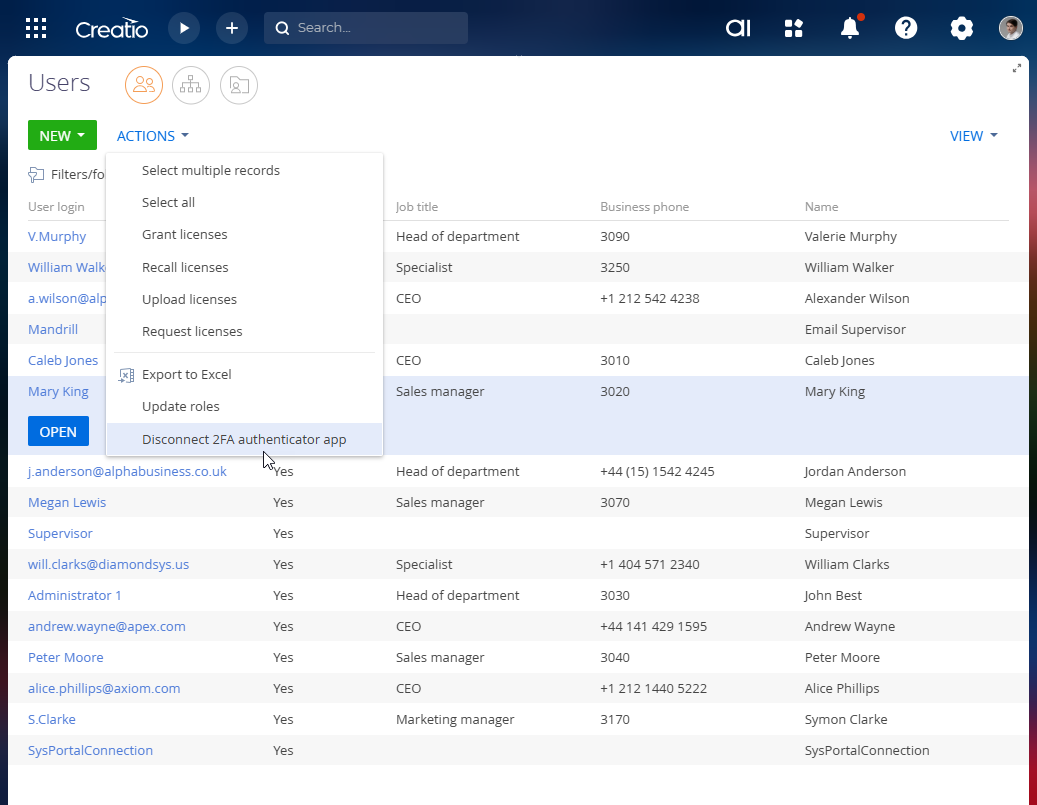
Task: Sort by Job title column header
Action: point(417,207)
